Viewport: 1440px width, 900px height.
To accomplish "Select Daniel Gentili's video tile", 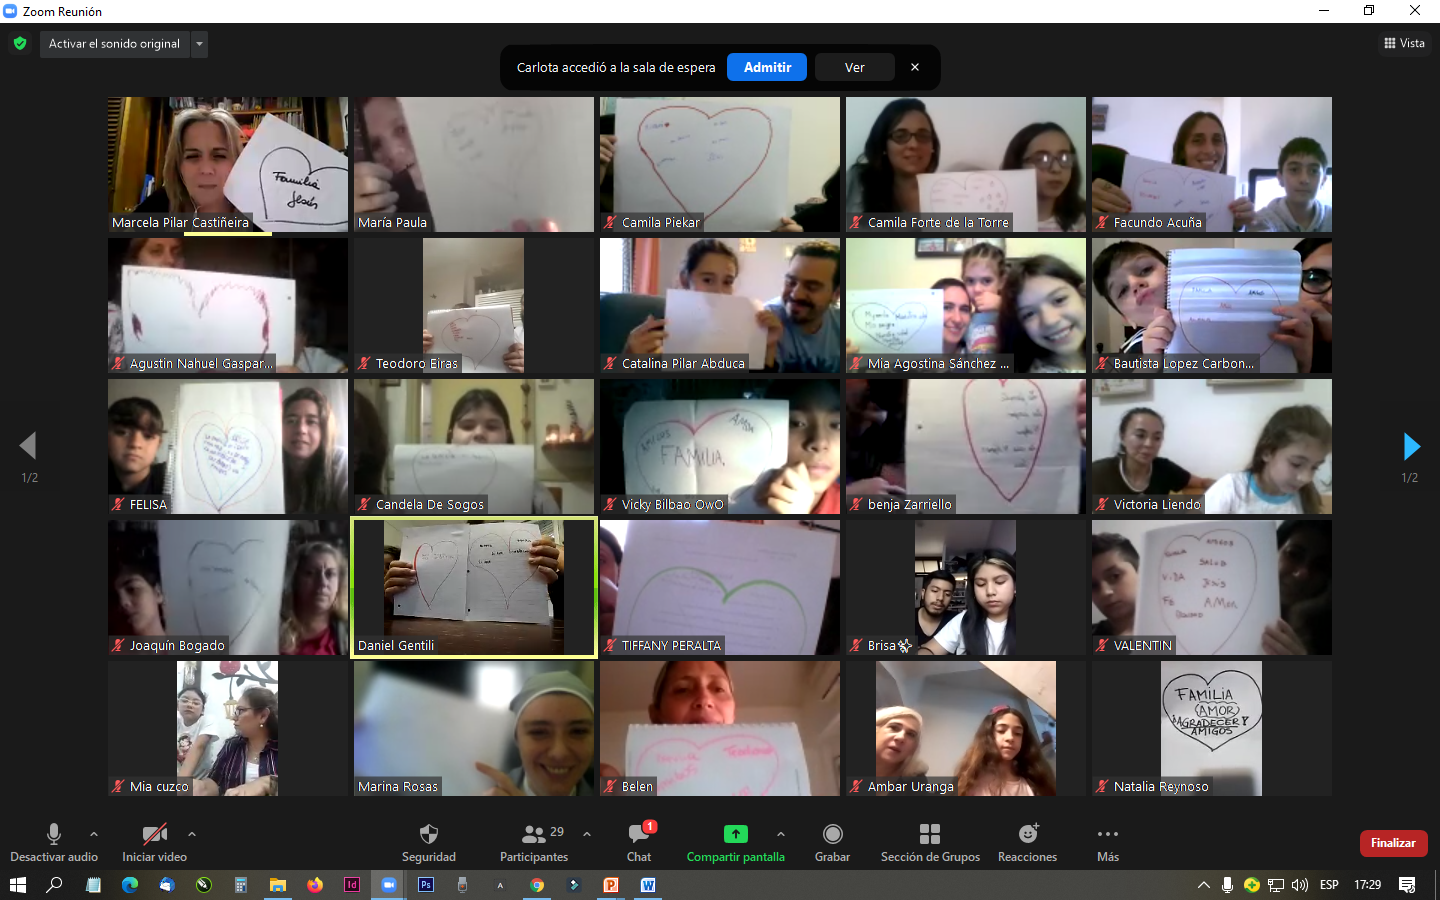I will [x=474, y=588].
